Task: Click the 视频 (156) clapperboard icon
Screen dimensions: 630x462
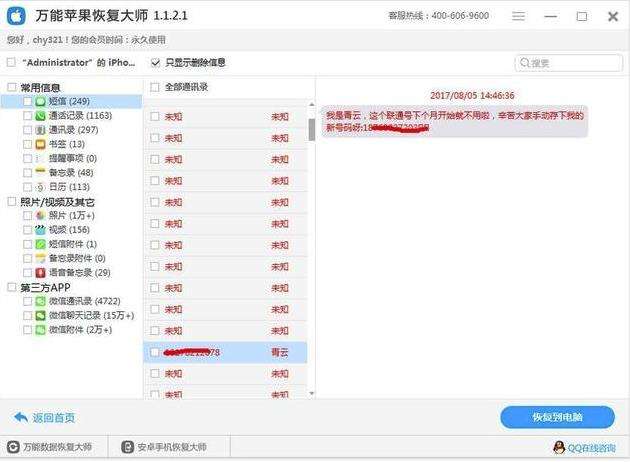Action: [40, 230]
